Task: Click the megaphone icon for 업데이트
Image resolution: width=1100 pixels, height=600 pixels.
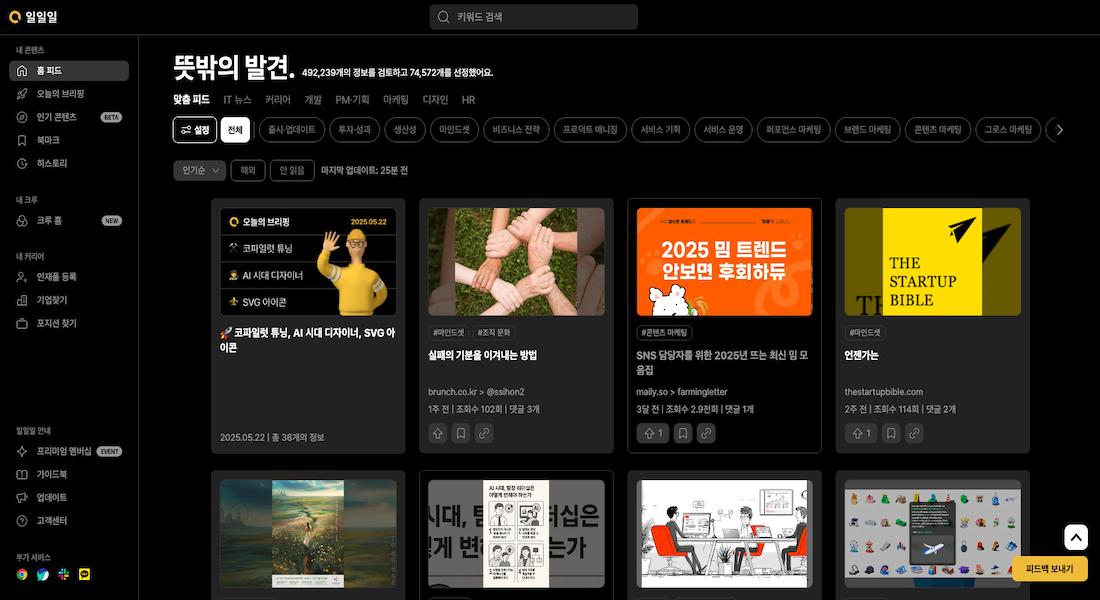Action: point(22,498)
